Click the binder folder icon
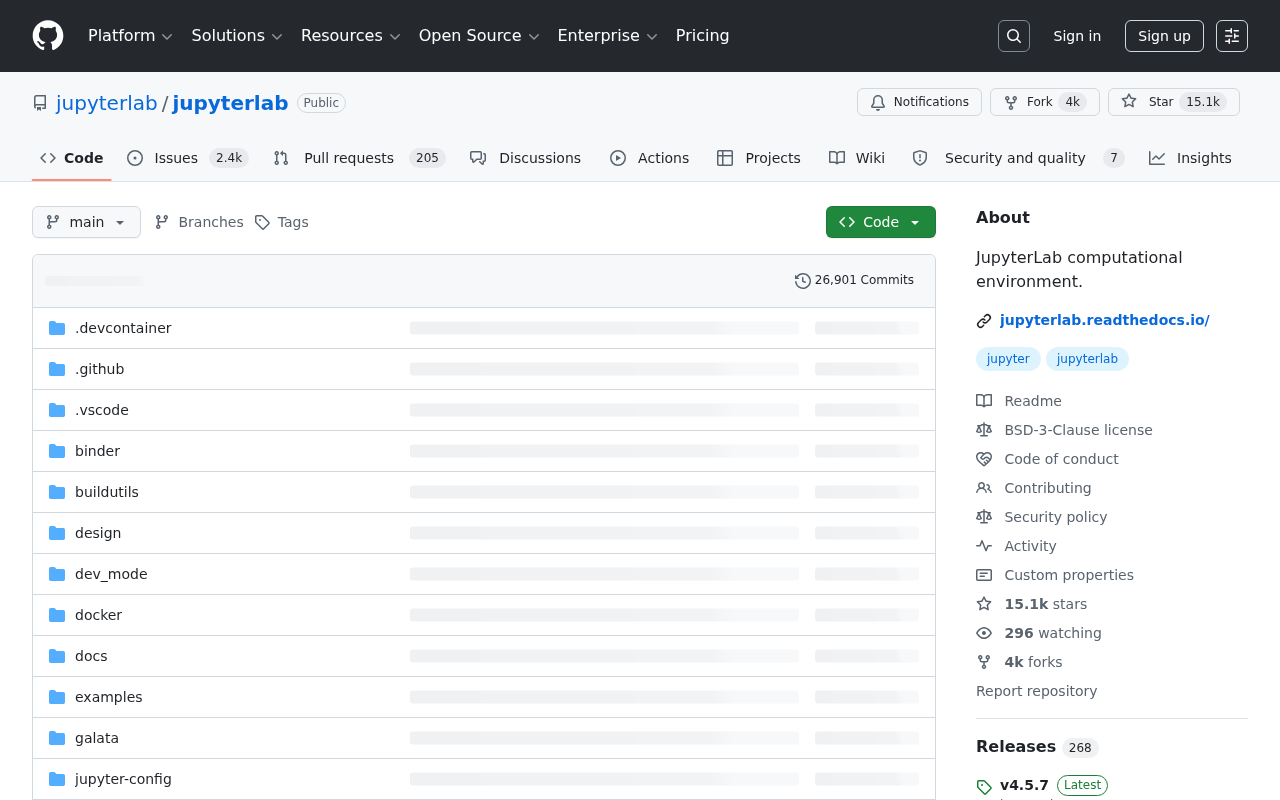Image resolution: width=1280 pixels, height=800 pixels. tap(57, 451)
